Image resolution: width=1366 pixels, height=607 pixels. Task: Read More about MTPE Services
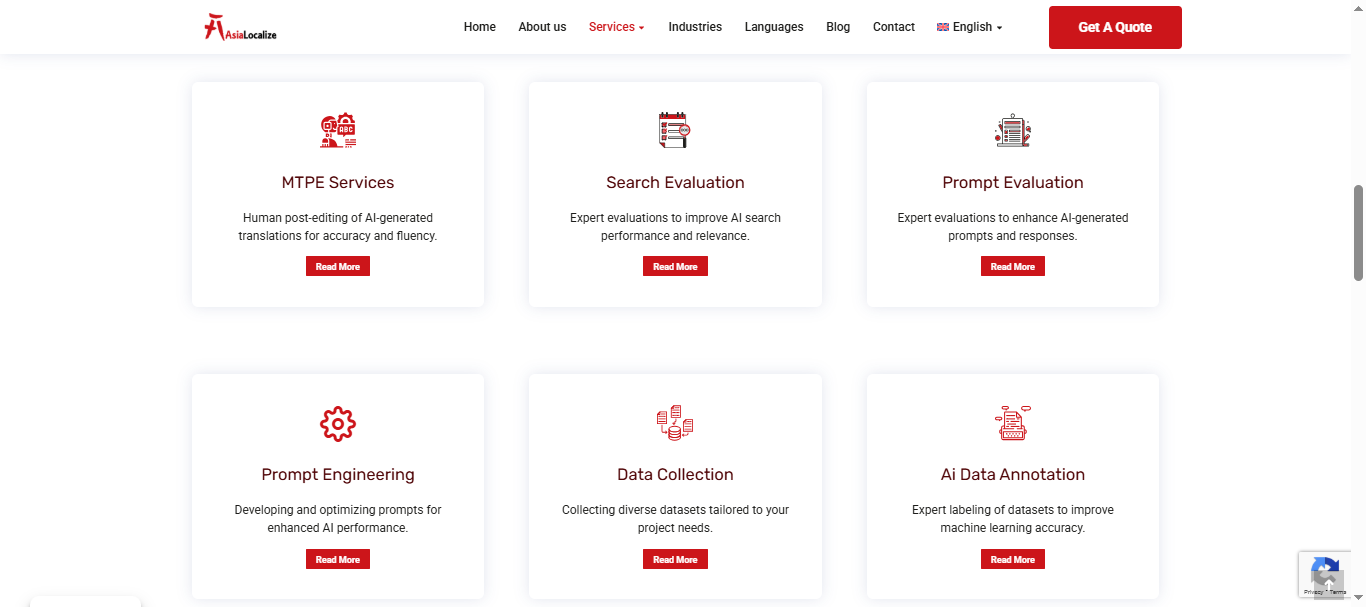click(x=338, y=266)
